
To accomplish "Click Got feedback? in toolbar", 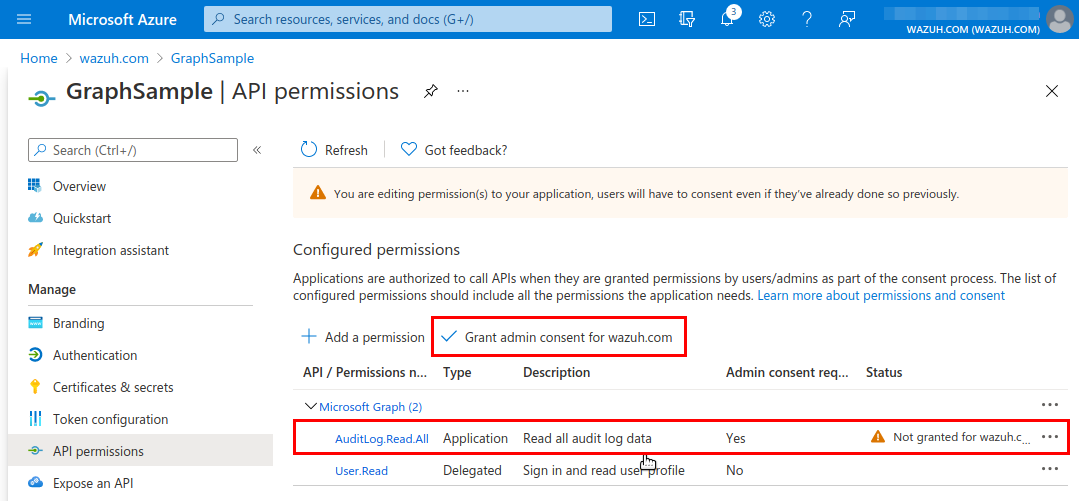I will coord(454,150).
